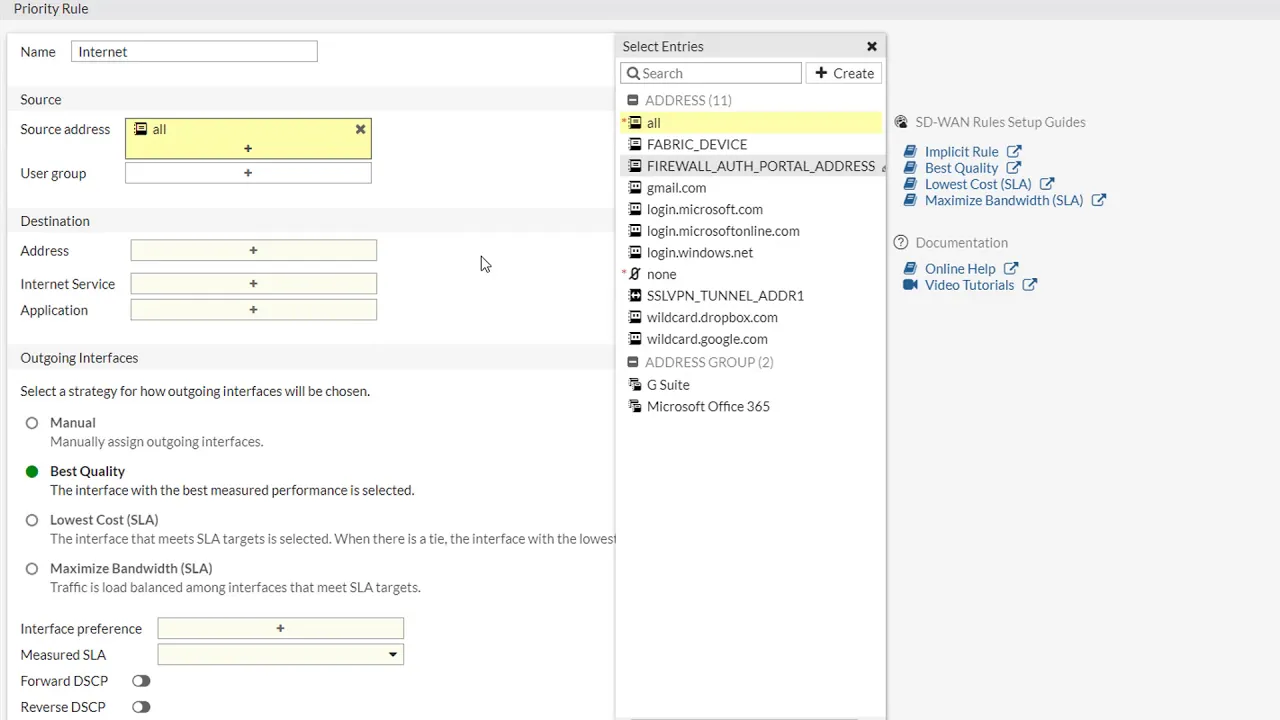Select the Manual strategy radio button
The height and width of the screenshot is (720, 1280).
(x=32, y=423)
